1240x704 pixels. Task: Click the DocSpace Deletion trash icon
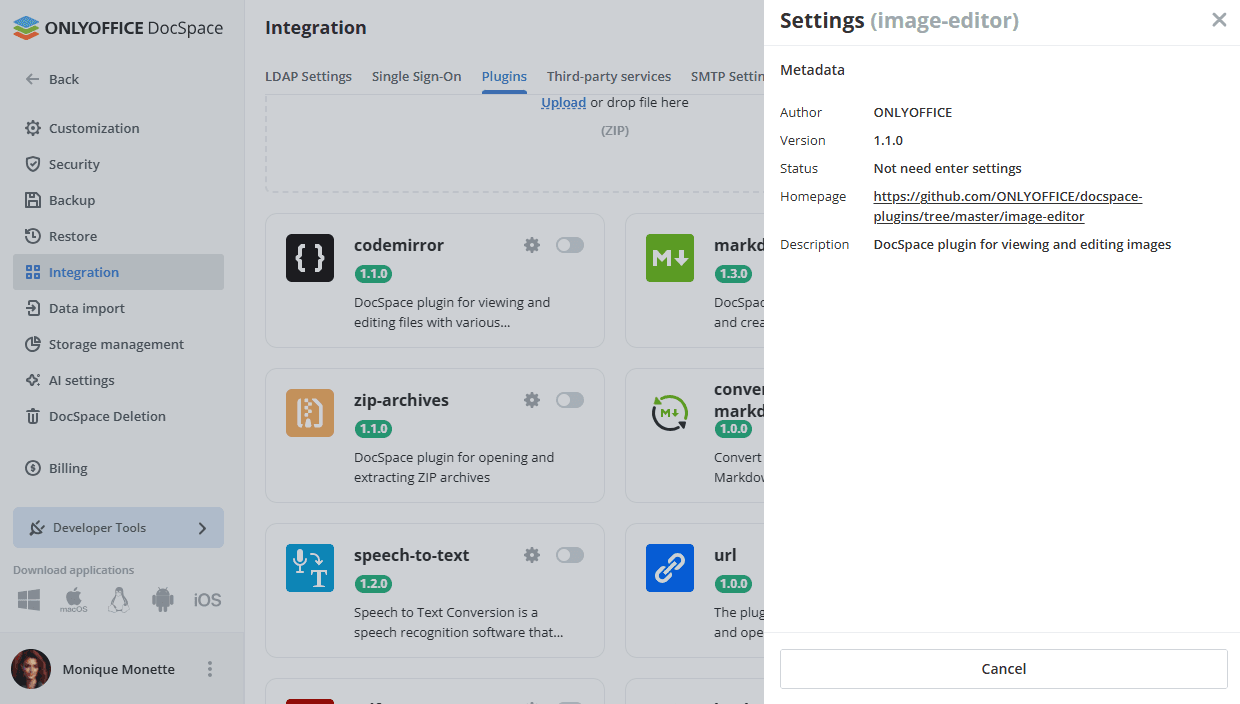coord(33,416)
